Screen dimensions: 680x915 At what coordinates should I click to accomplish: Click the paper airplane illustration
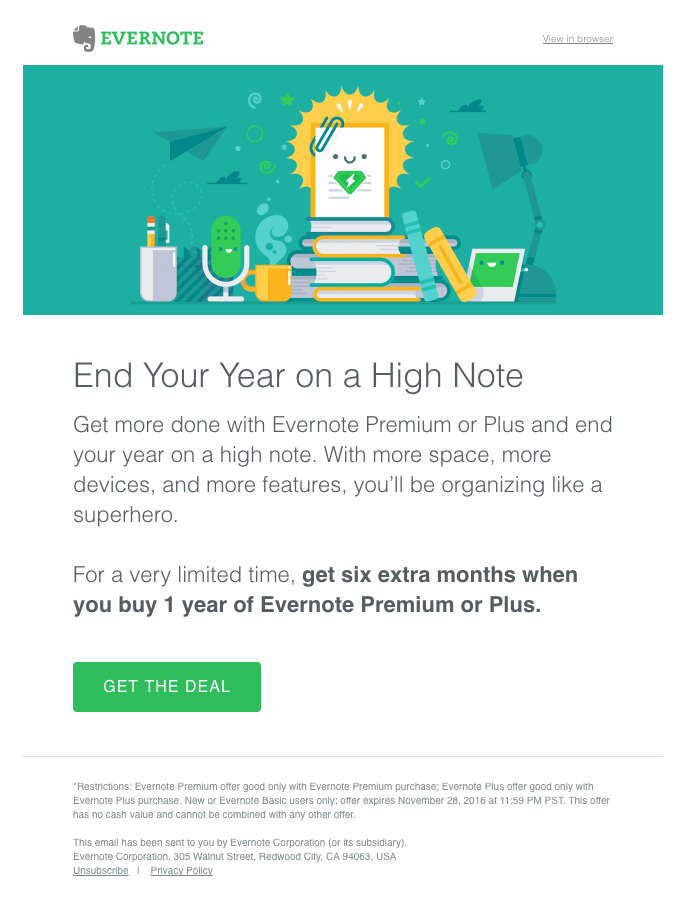pos(196,143)
